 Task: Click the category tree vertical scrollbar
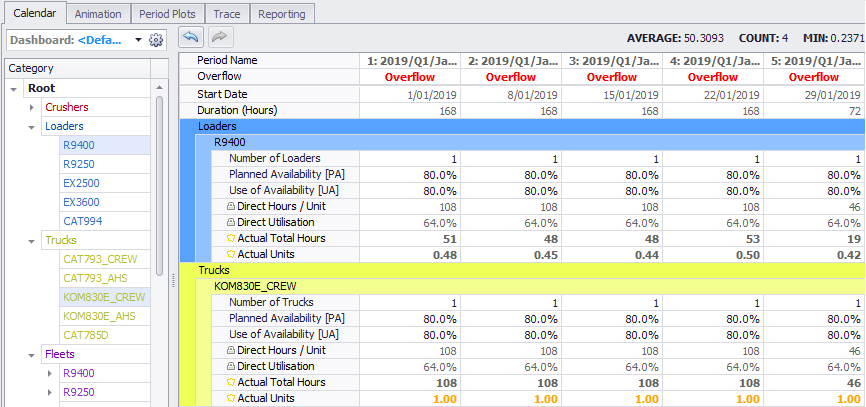tap(161, 200)
